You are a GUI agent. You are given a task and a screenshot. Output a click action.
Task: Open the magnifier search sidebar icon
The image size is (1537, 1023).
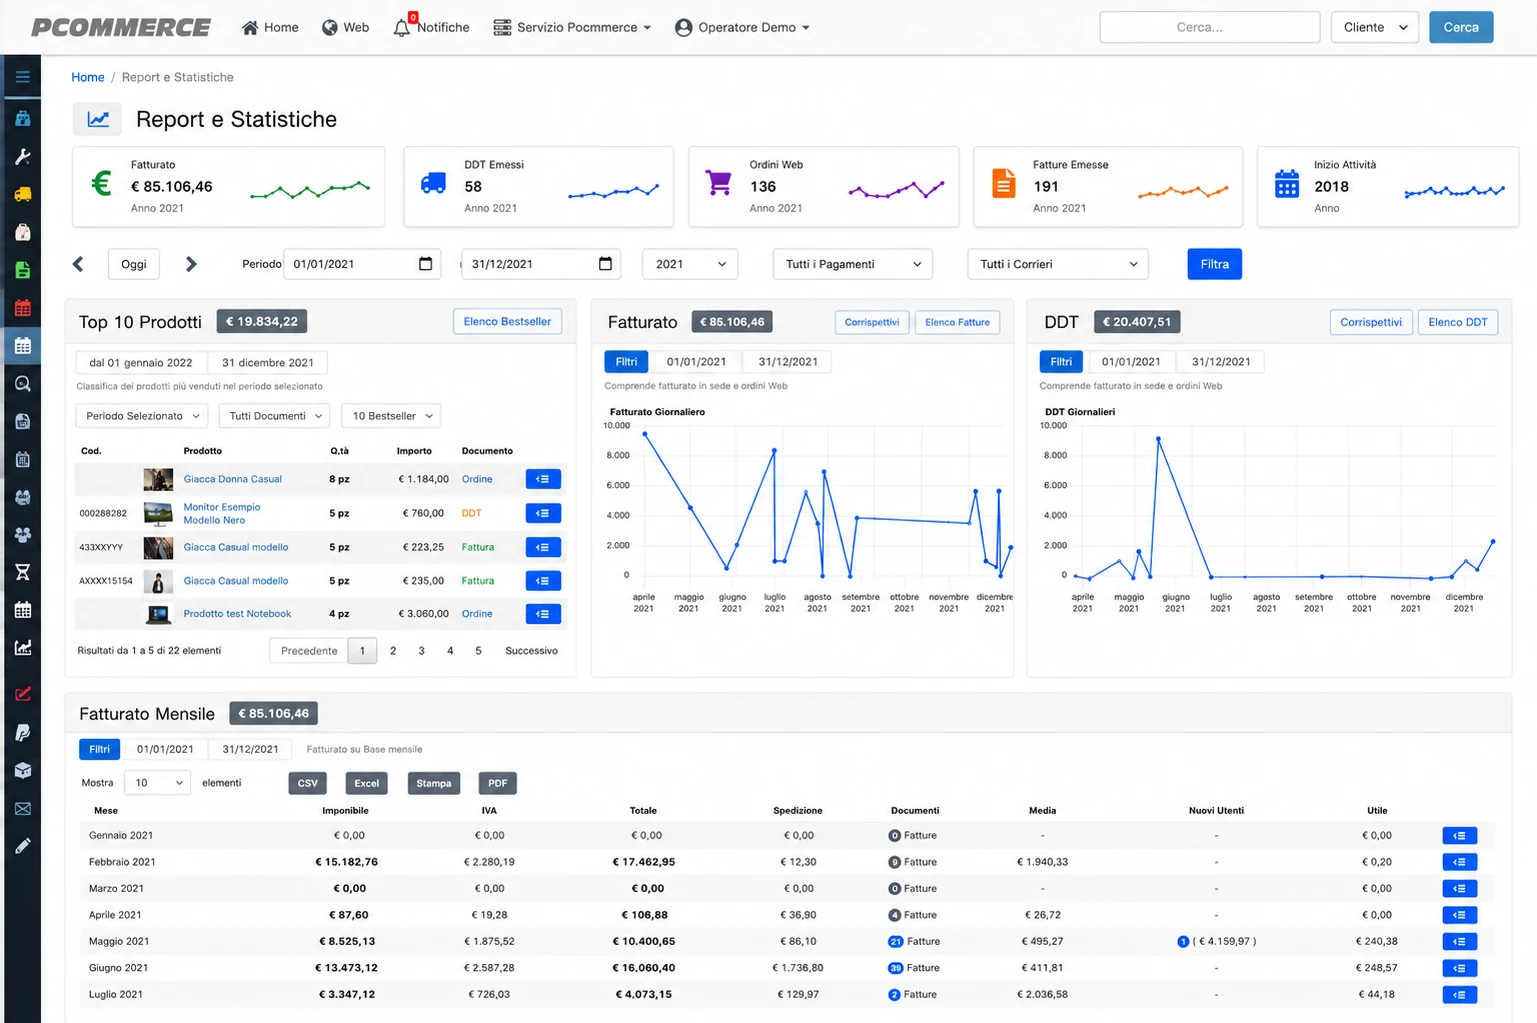[x=22, y=384]
